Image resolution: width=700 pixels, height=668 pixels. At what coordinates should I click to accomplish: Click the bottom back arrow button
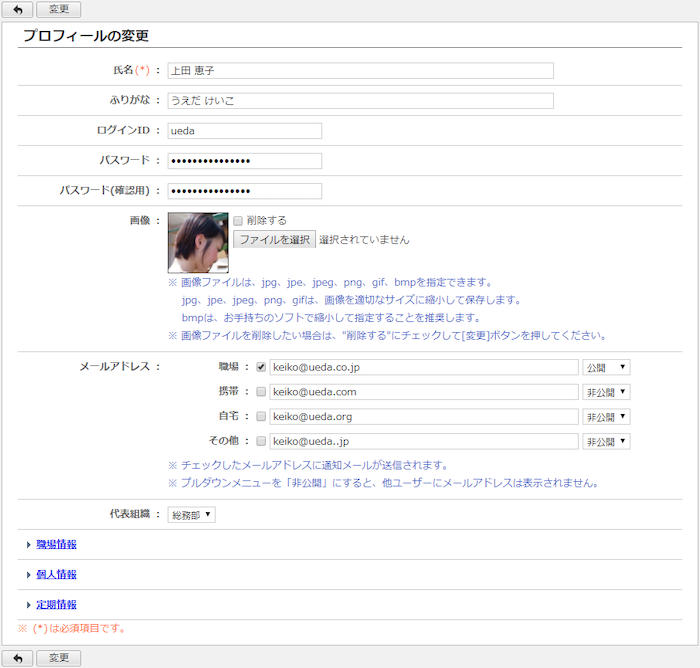[17, 657]
